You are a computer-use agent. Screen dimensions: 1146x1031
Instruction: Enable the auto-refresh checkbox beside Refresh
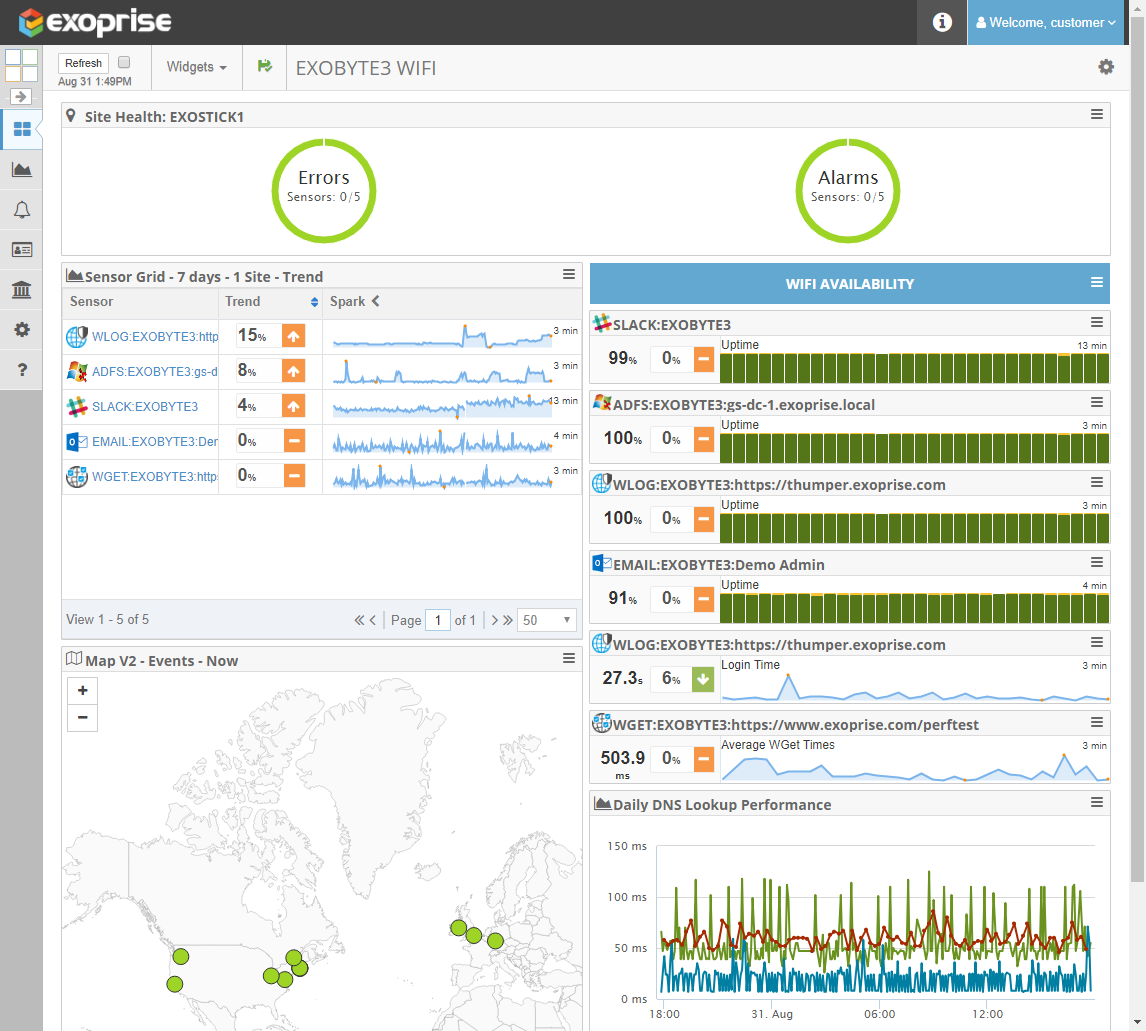(x=122, y=61)
